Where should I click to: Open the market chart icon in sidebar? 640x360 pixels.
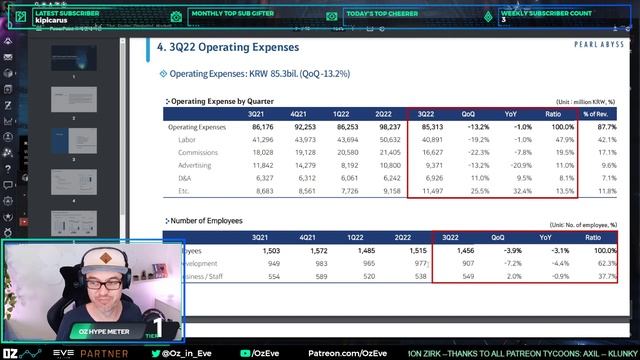(8, 121)
